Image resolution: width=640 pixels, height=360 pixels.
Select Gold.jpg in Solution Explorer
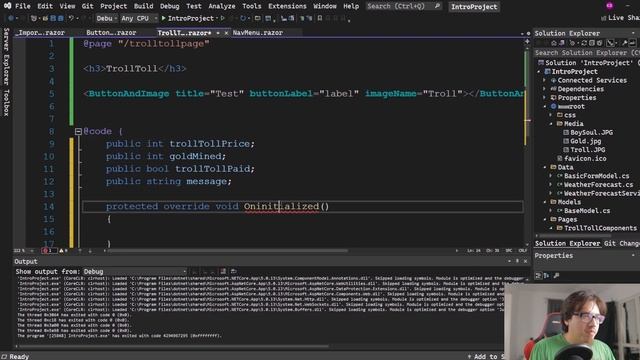point(585,141)
